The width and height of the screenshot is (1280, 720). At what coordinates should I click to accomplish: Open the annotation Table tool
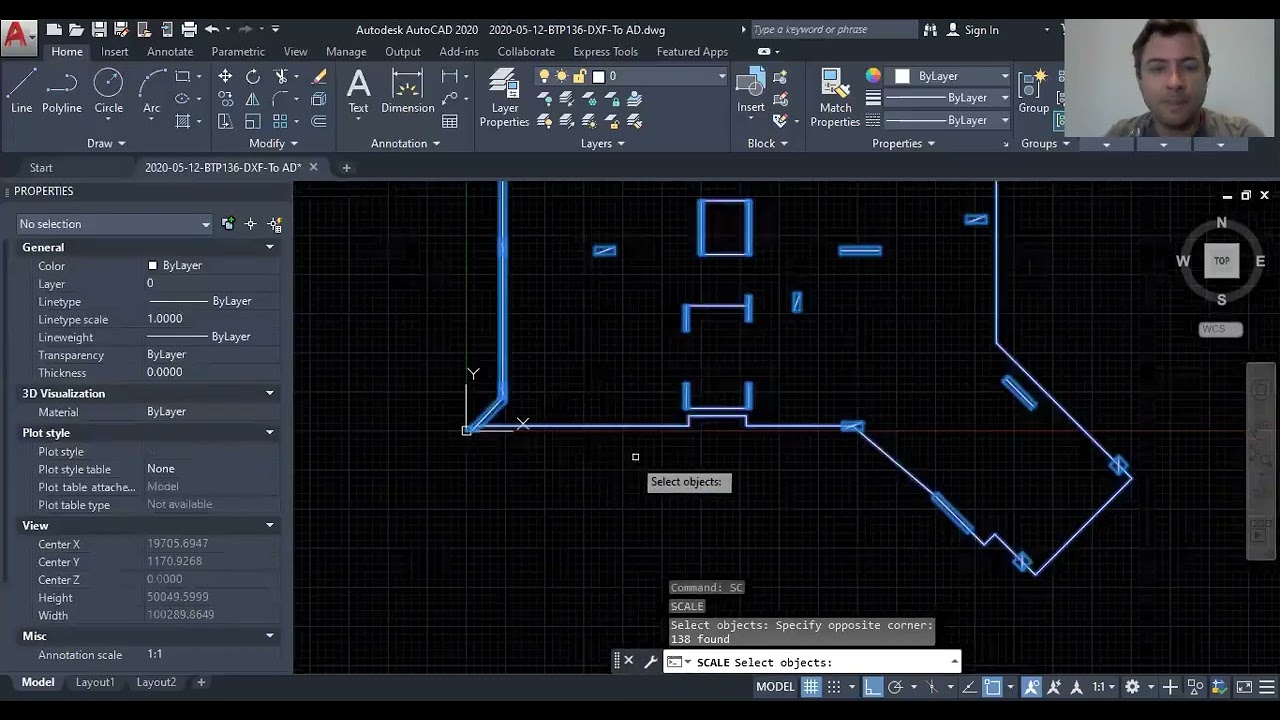point(450,121)
